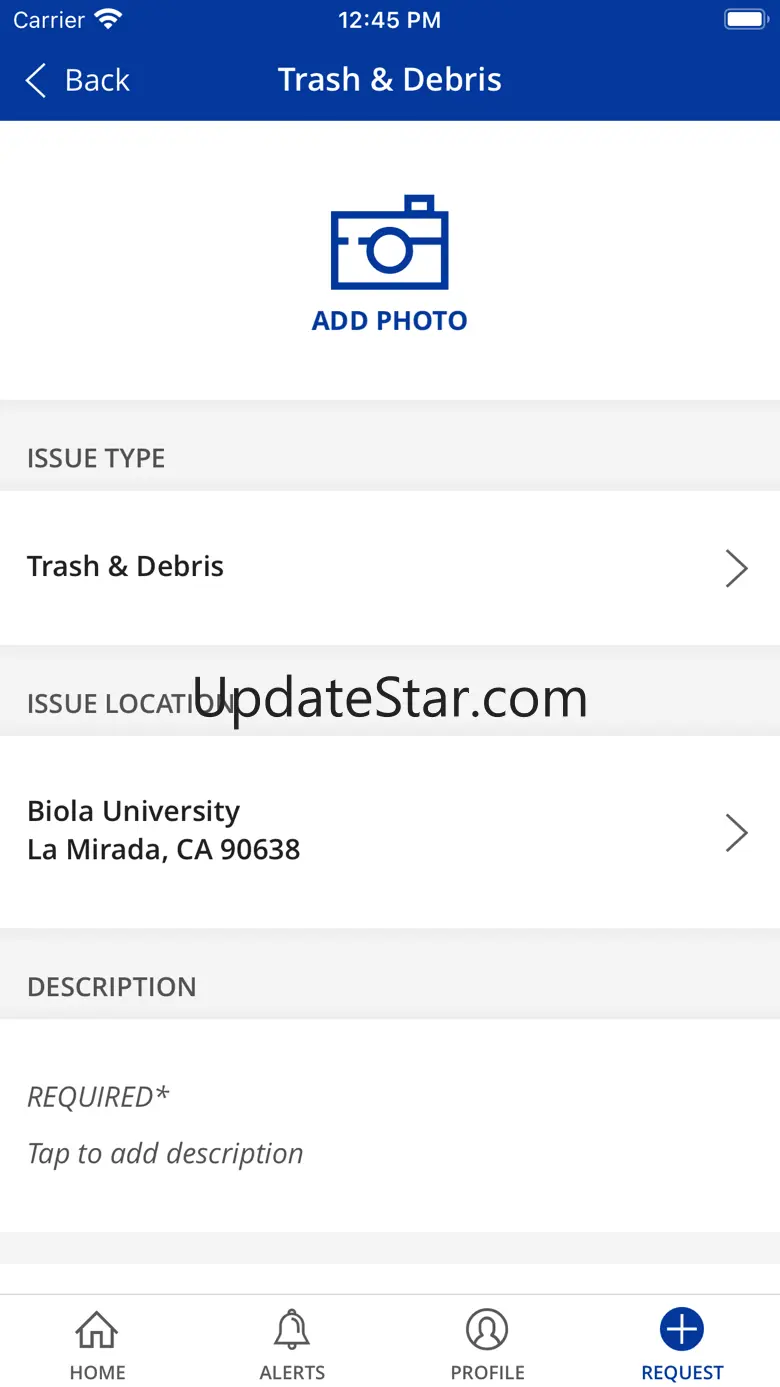Tap the 12:45 PM status bar clock
This screenshot has height=1387, width=780.
(x=389, y=20)
